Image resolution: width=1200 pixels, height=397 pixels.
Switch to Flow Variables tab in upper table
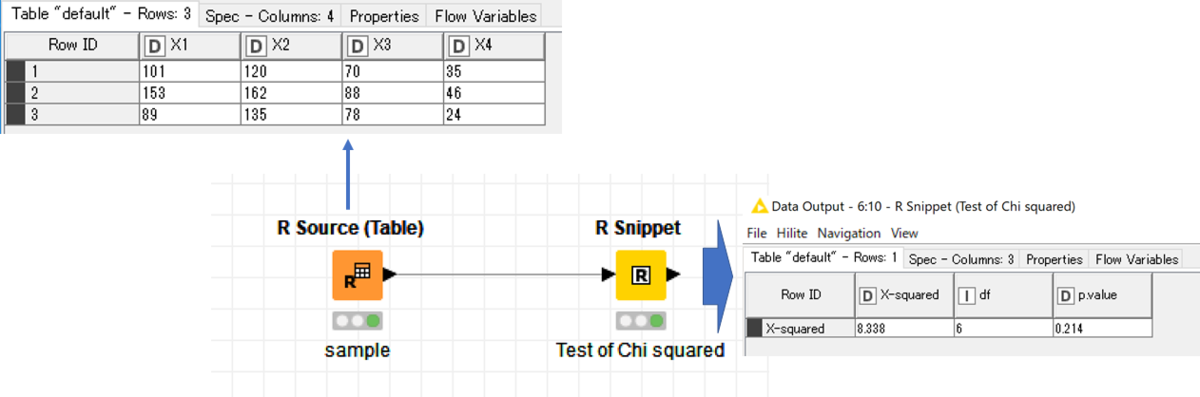tap(485, 16)
